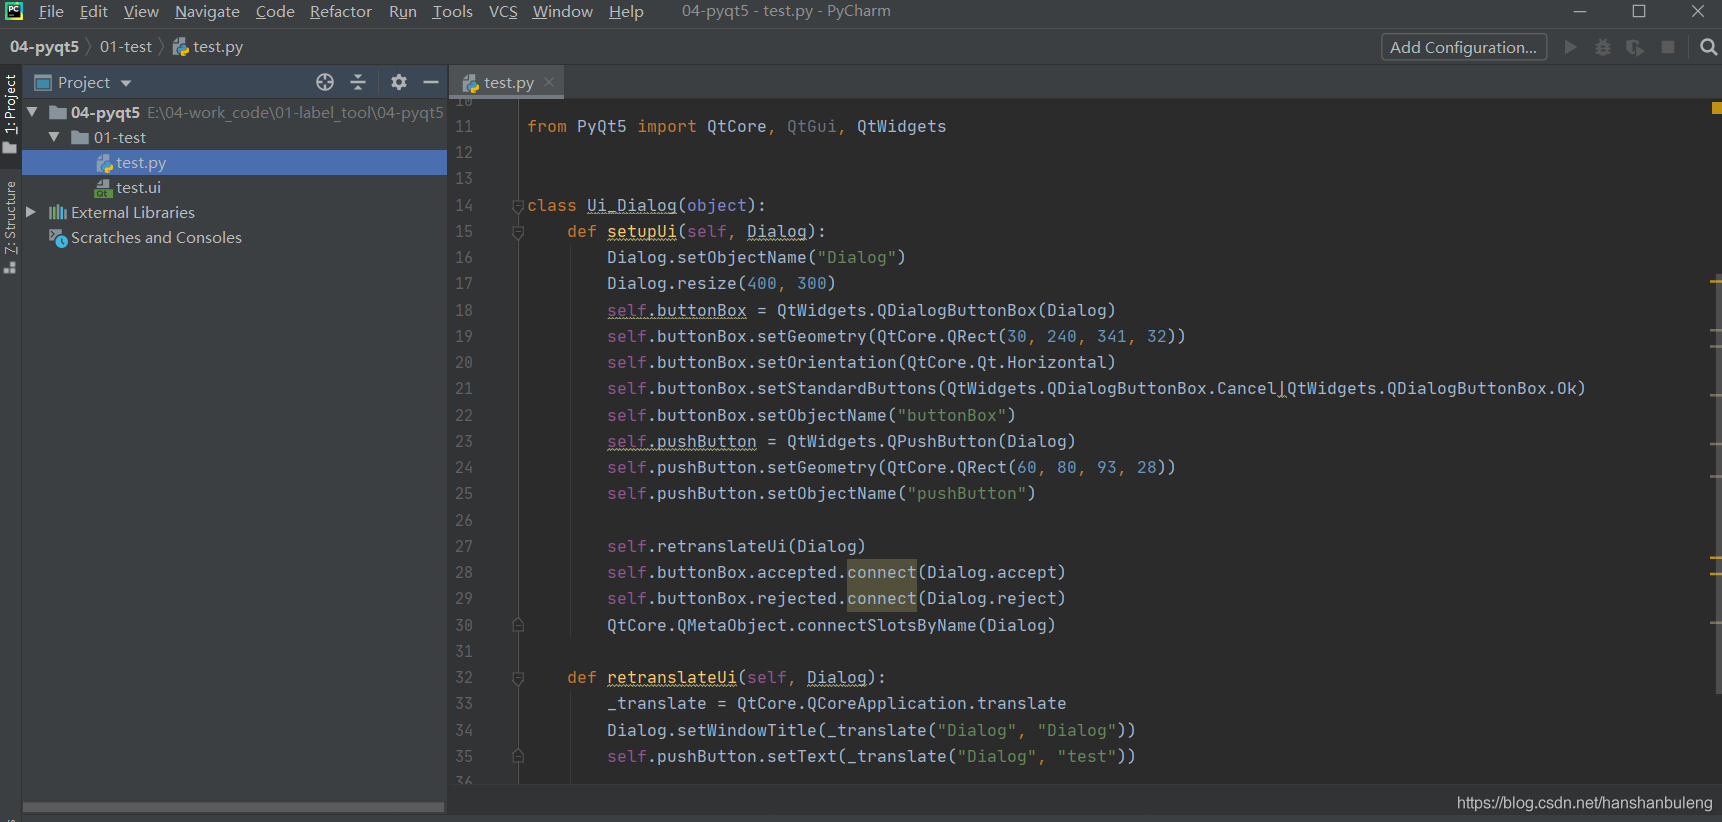
Task: Click "pushButton" string on line 25
Action: click(966, 493)
